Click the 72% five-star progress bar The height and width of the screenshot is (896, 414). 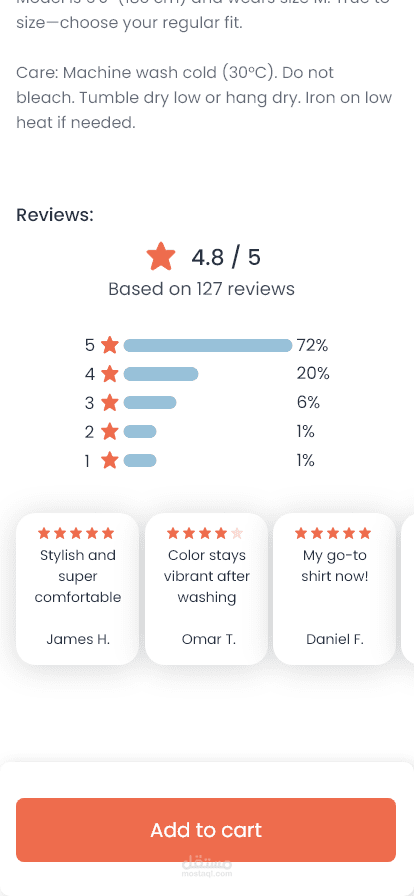(208, 345)
